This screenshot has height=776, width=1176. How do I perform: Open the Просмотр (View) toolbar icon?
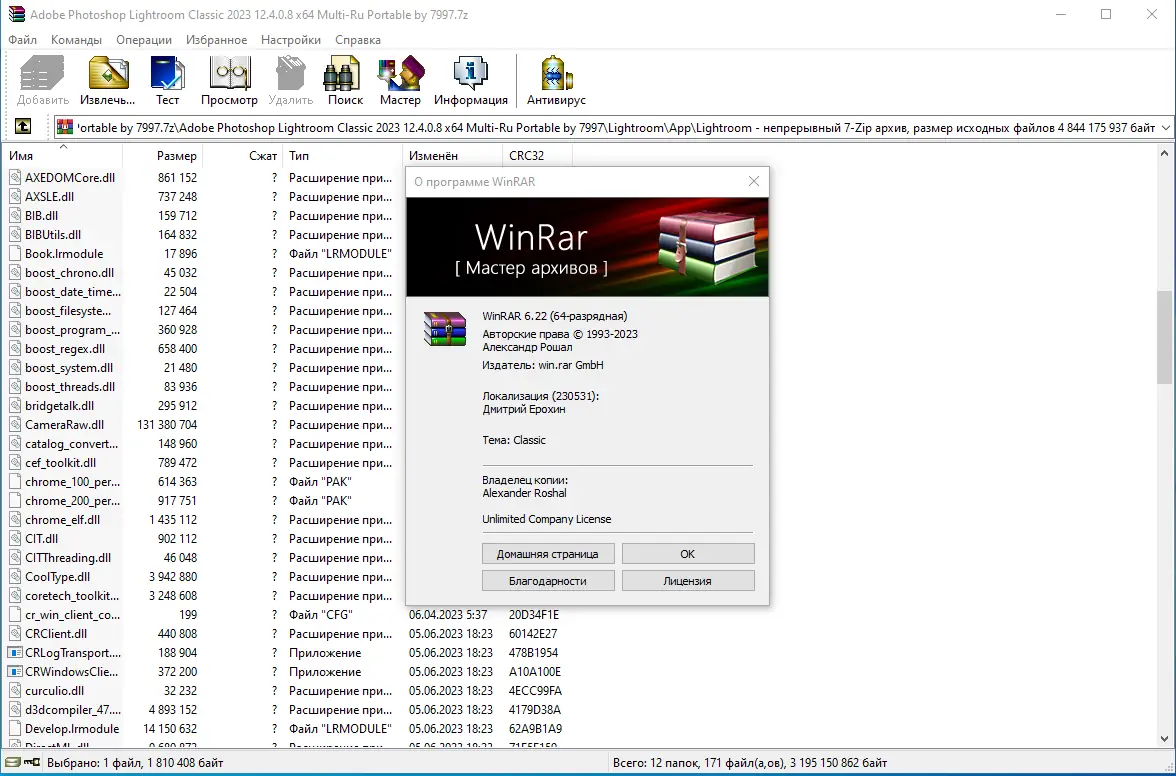pyautogui.click(x=230, y=73)
